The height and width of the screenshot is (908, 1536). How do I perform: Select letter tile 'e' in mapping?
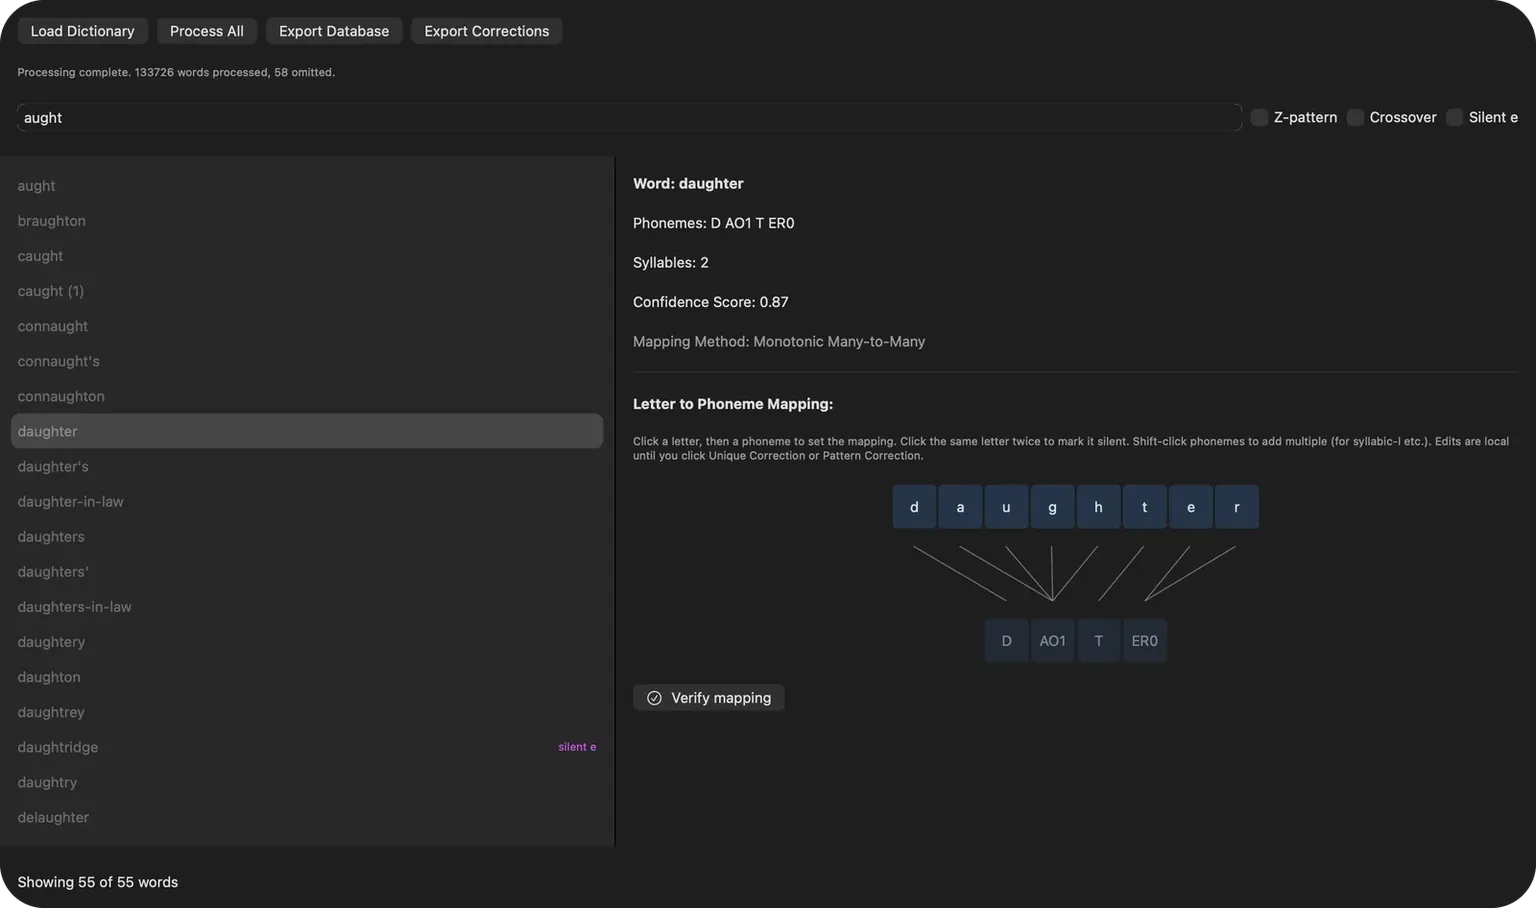point(1190,507)
